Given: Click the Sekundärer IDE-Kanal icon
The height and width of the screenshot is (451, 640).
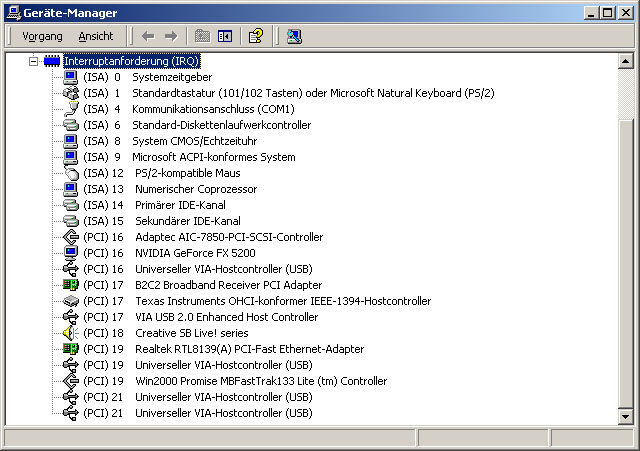Looking at the screenshot, I should click(x=71, y=221).
